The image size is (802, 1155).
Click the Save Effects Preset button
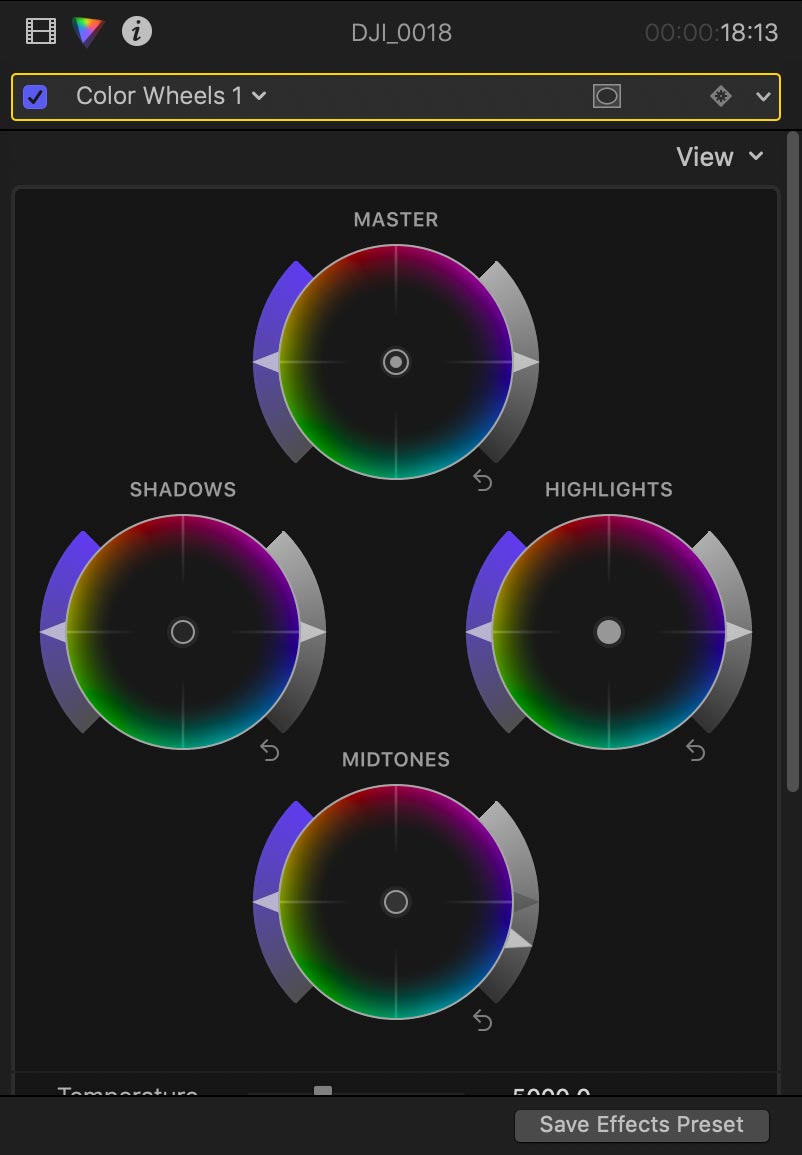(x=641, y=1124)
